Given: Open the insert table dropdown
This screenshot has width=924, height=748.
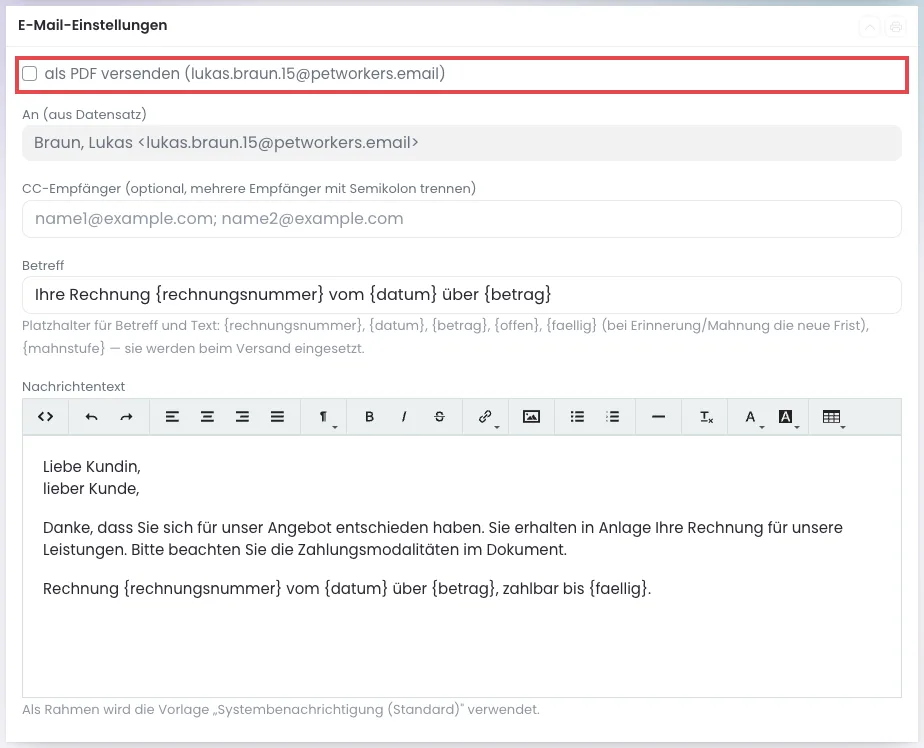Looking at the screenshot, I should [x=832, y=417].
